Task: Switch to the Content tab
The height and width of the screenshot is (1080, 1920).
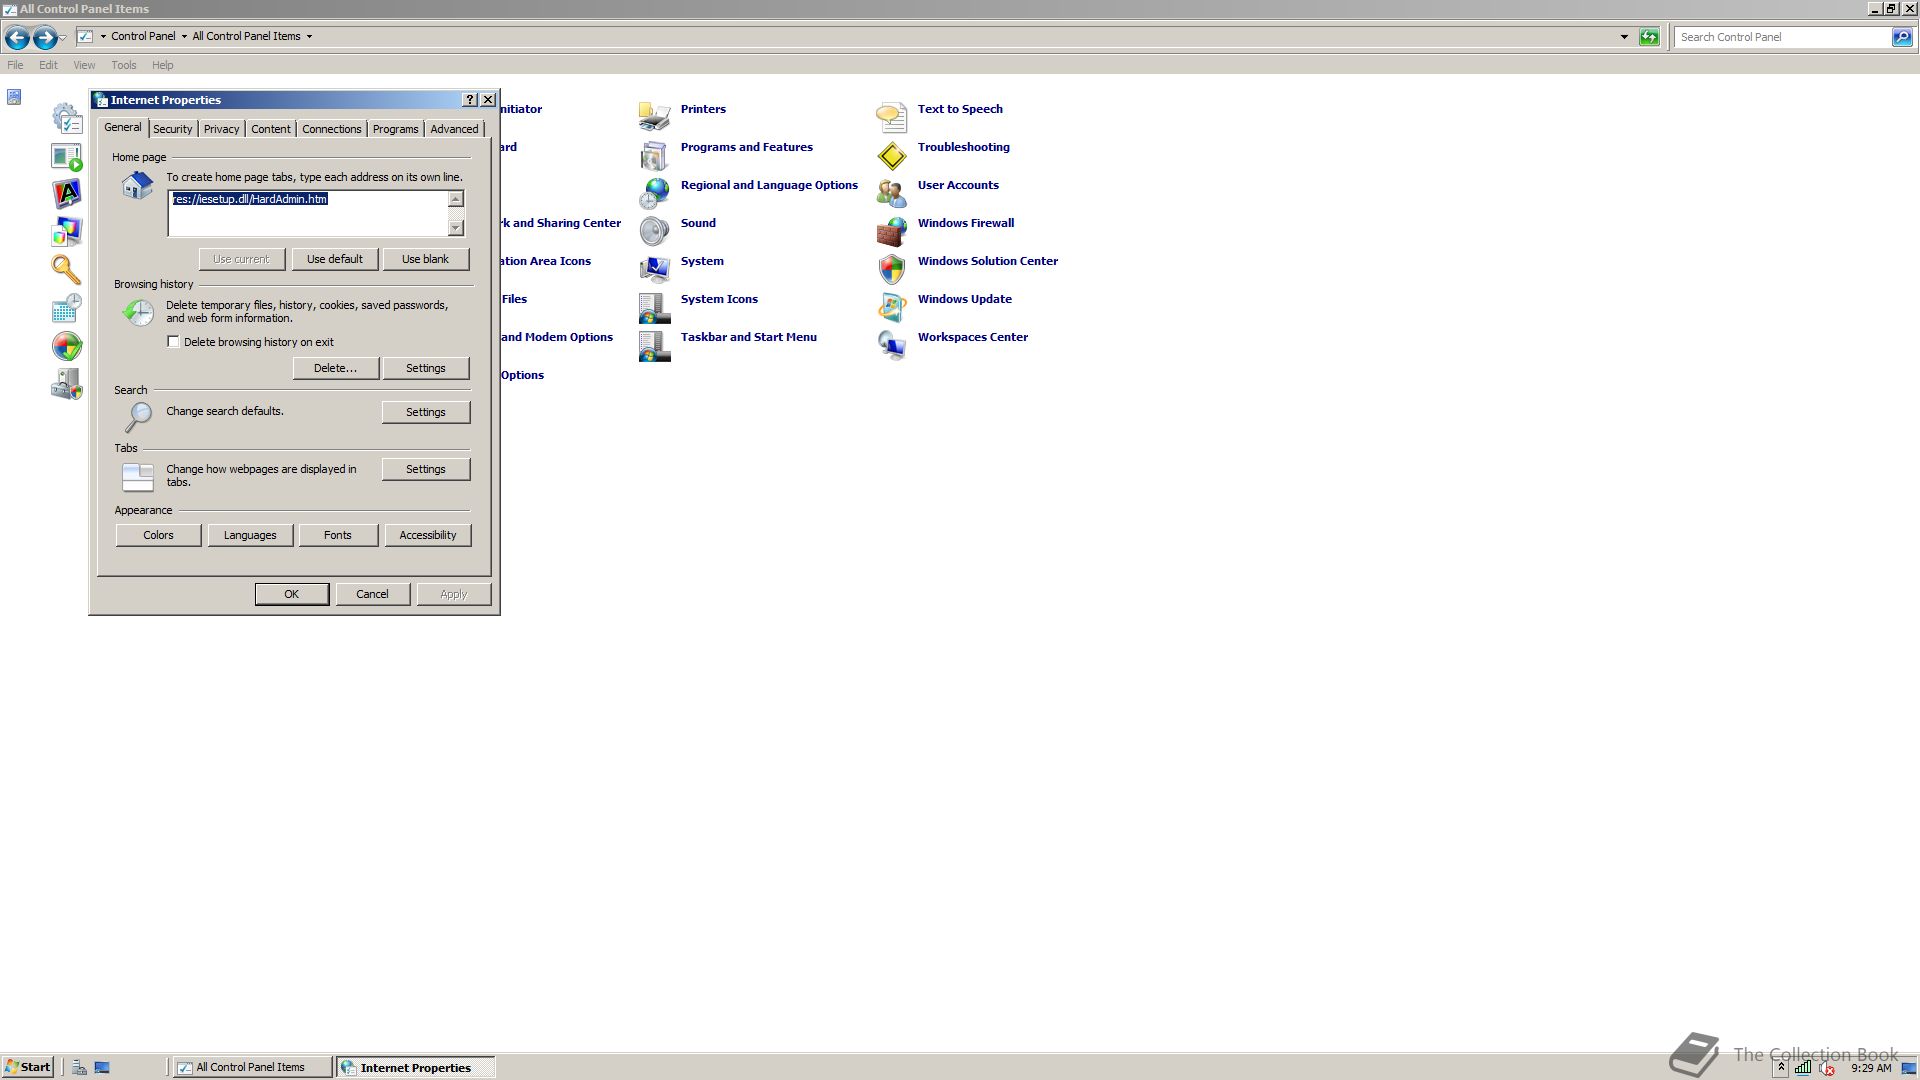Action: coord(271,129)
